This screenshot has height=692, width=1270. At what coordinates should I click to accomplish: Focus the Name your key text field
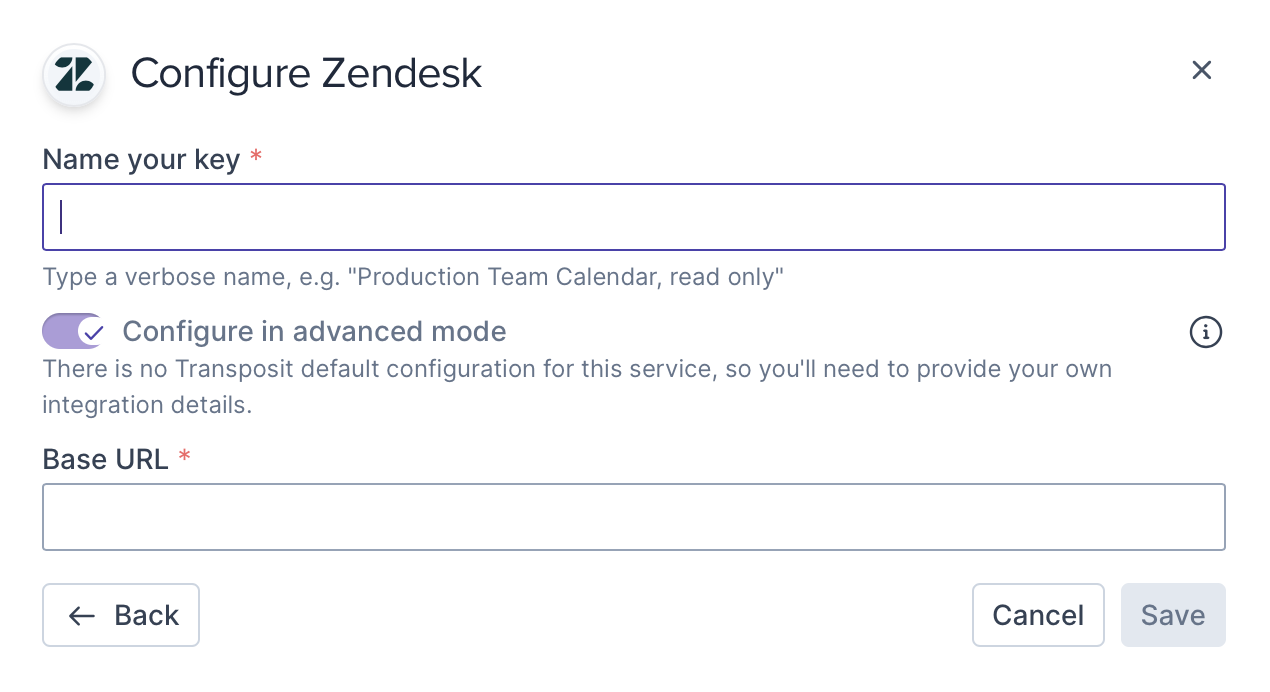pyautogui.click(x=633, y=217)
